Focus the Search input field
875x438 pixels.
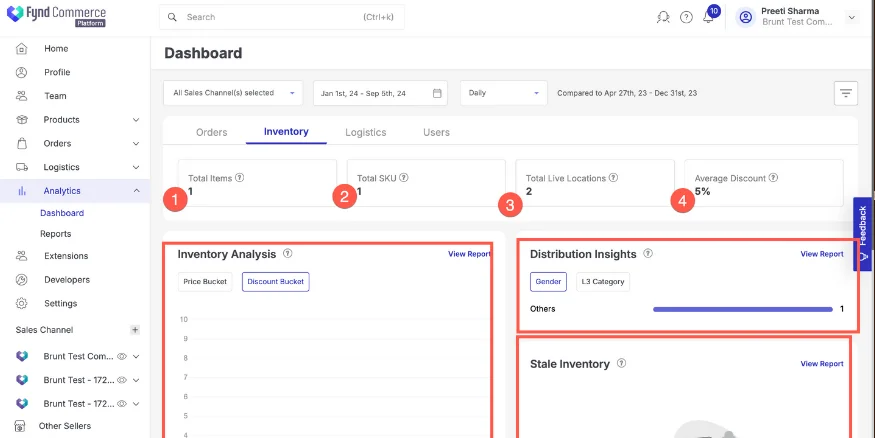pos(282,17)
